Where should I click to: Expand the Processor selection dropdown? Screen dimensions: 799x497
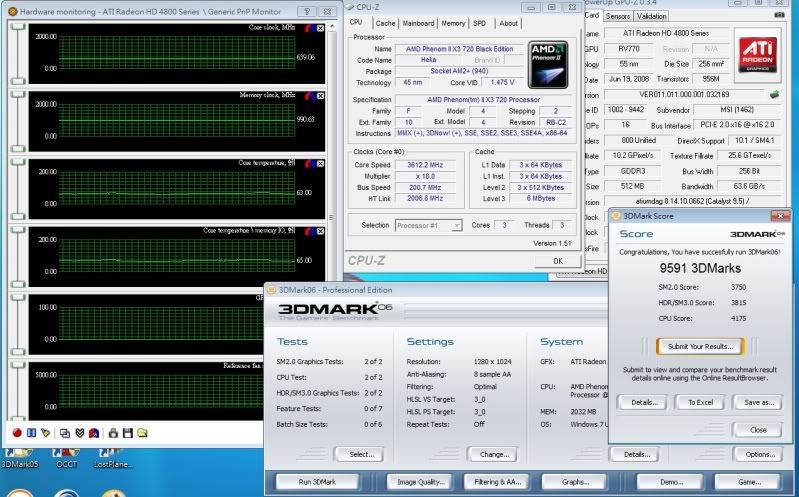(x=456, y=225)
